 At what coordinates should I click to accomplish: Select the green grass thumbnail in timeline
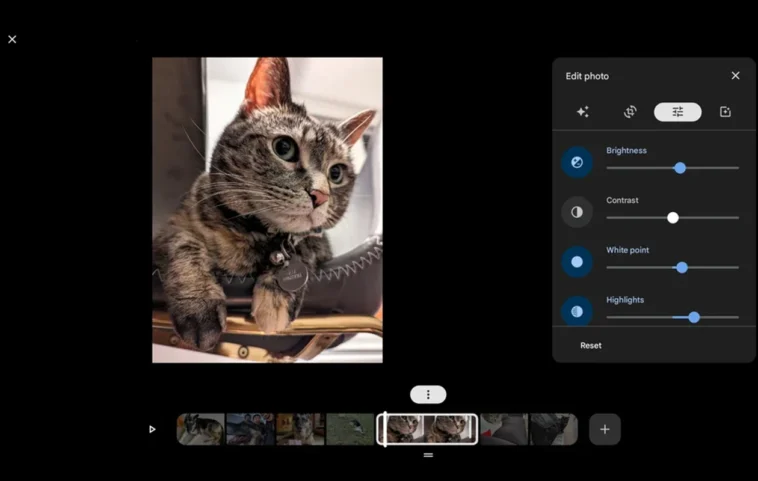click(x=350, y=429)
